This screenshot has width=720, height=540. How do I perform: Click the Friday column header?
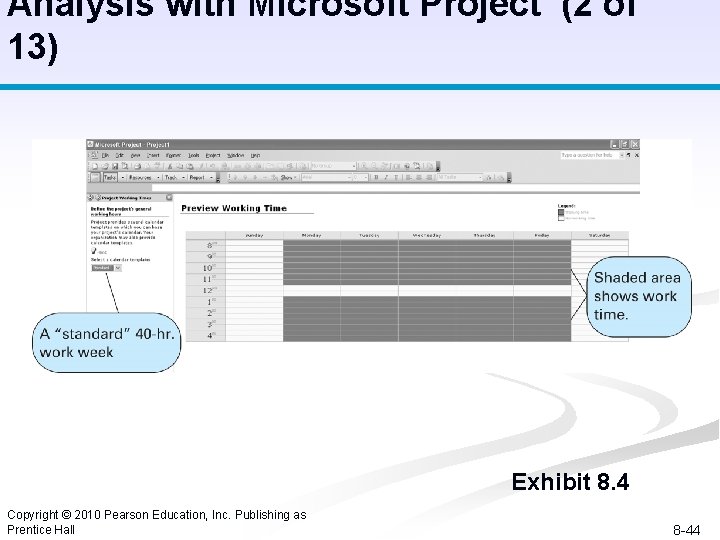542,235
